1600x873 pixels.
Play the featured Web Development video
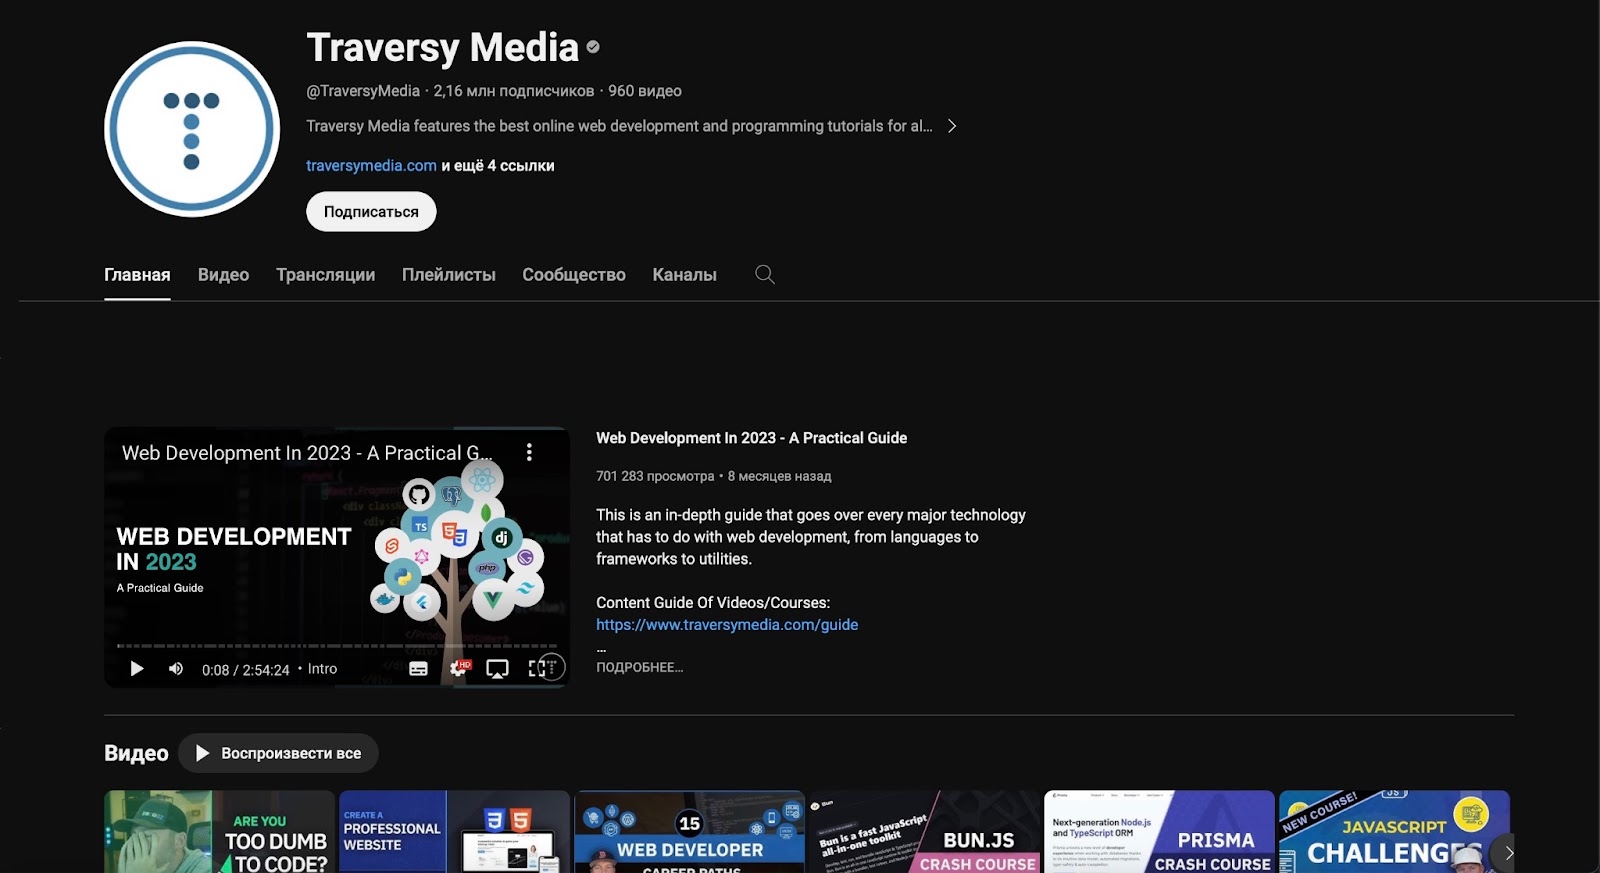(x=137, y=669)
